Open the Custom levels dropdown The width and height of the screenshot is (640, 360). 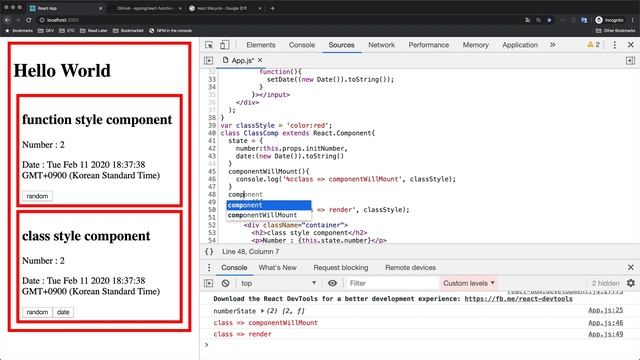pos(469,283)
